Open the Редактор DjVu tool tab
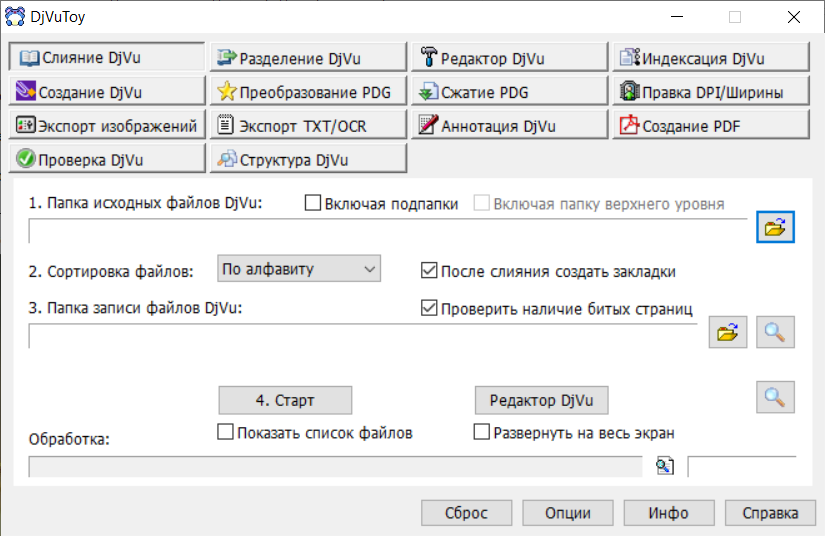 509,57
